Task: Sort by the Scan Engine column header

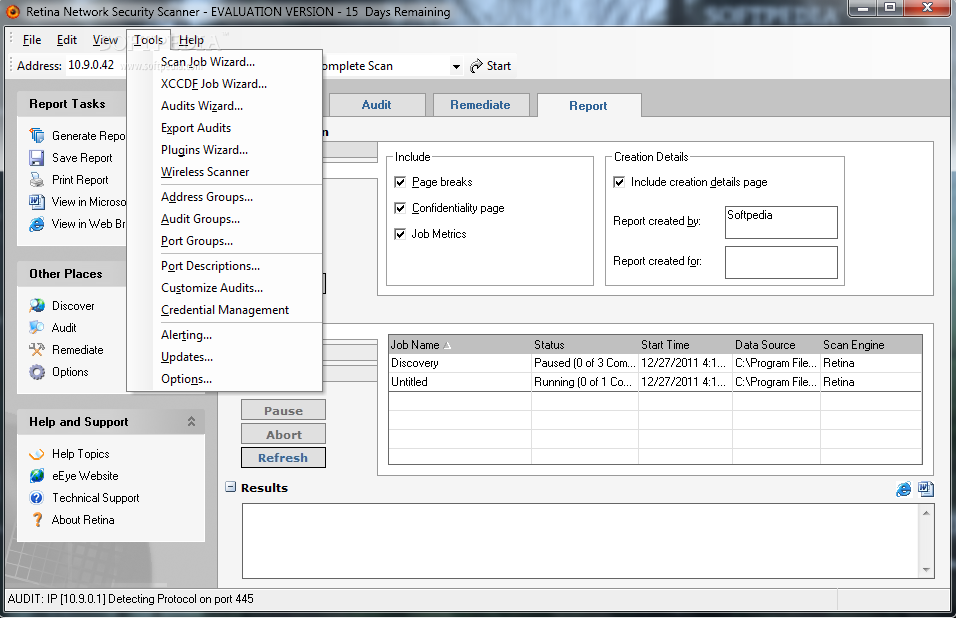Action: click(x=871, y=345)
